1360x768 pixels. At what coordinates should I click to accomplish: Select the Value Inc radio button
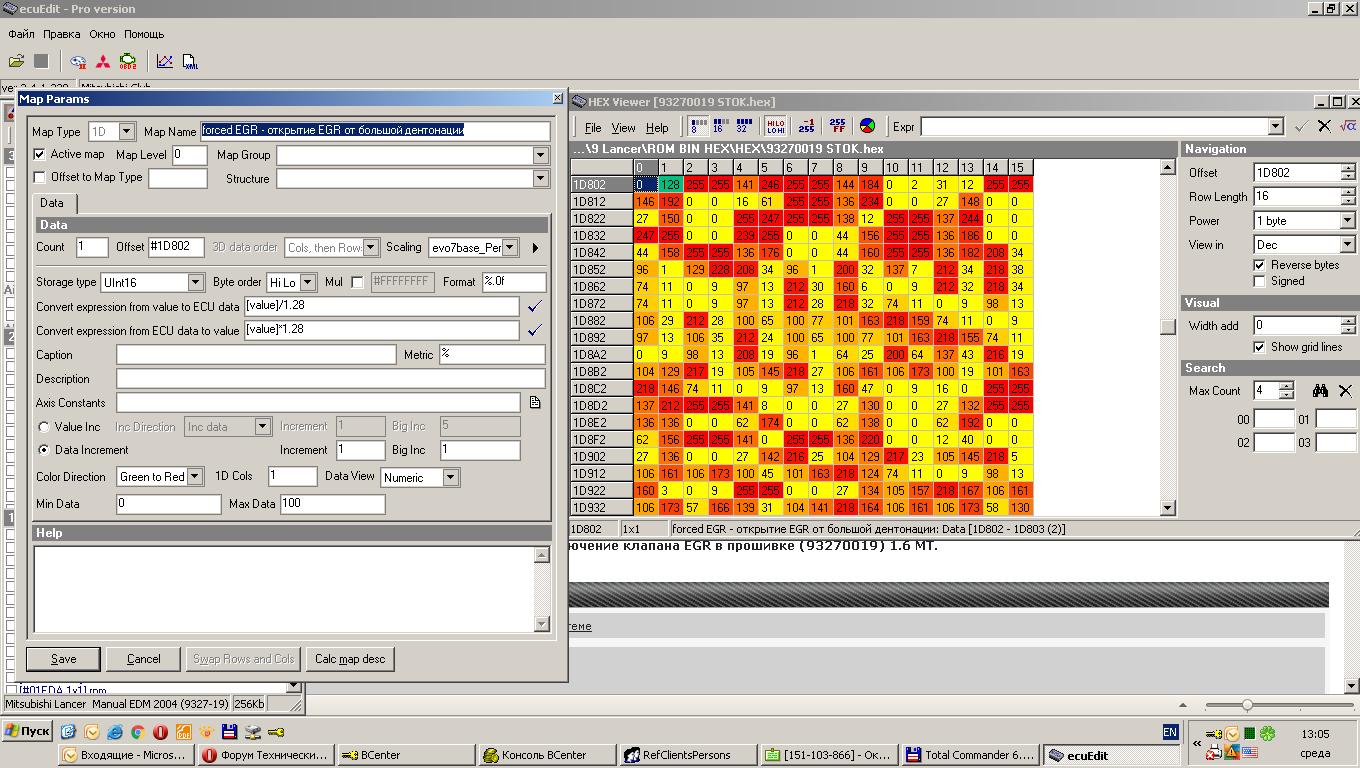43,427
